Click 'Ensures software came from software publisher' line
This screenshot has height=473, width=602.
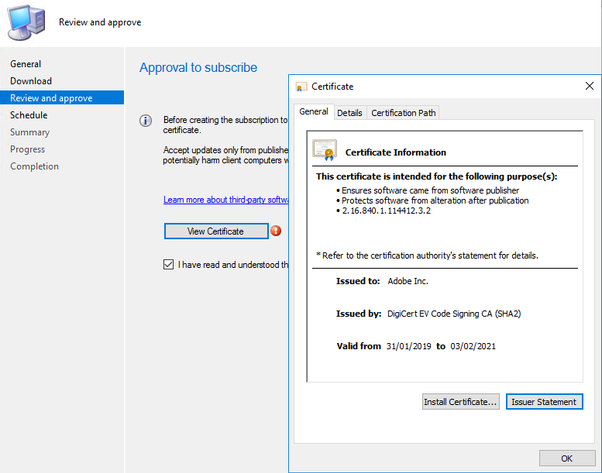point(430,190)
